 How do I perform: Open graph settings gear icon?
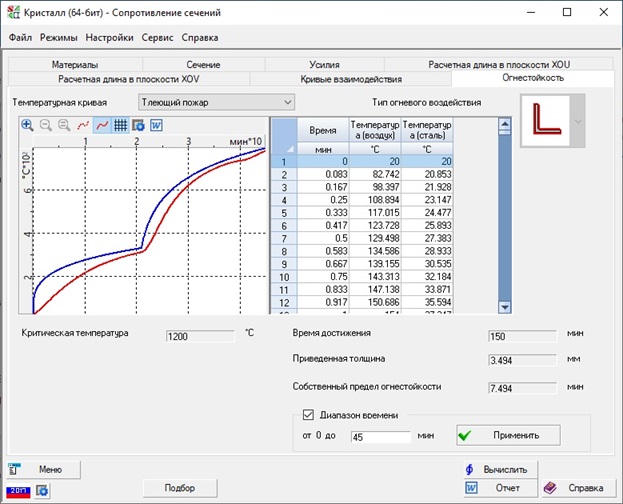tap(138, 125)
